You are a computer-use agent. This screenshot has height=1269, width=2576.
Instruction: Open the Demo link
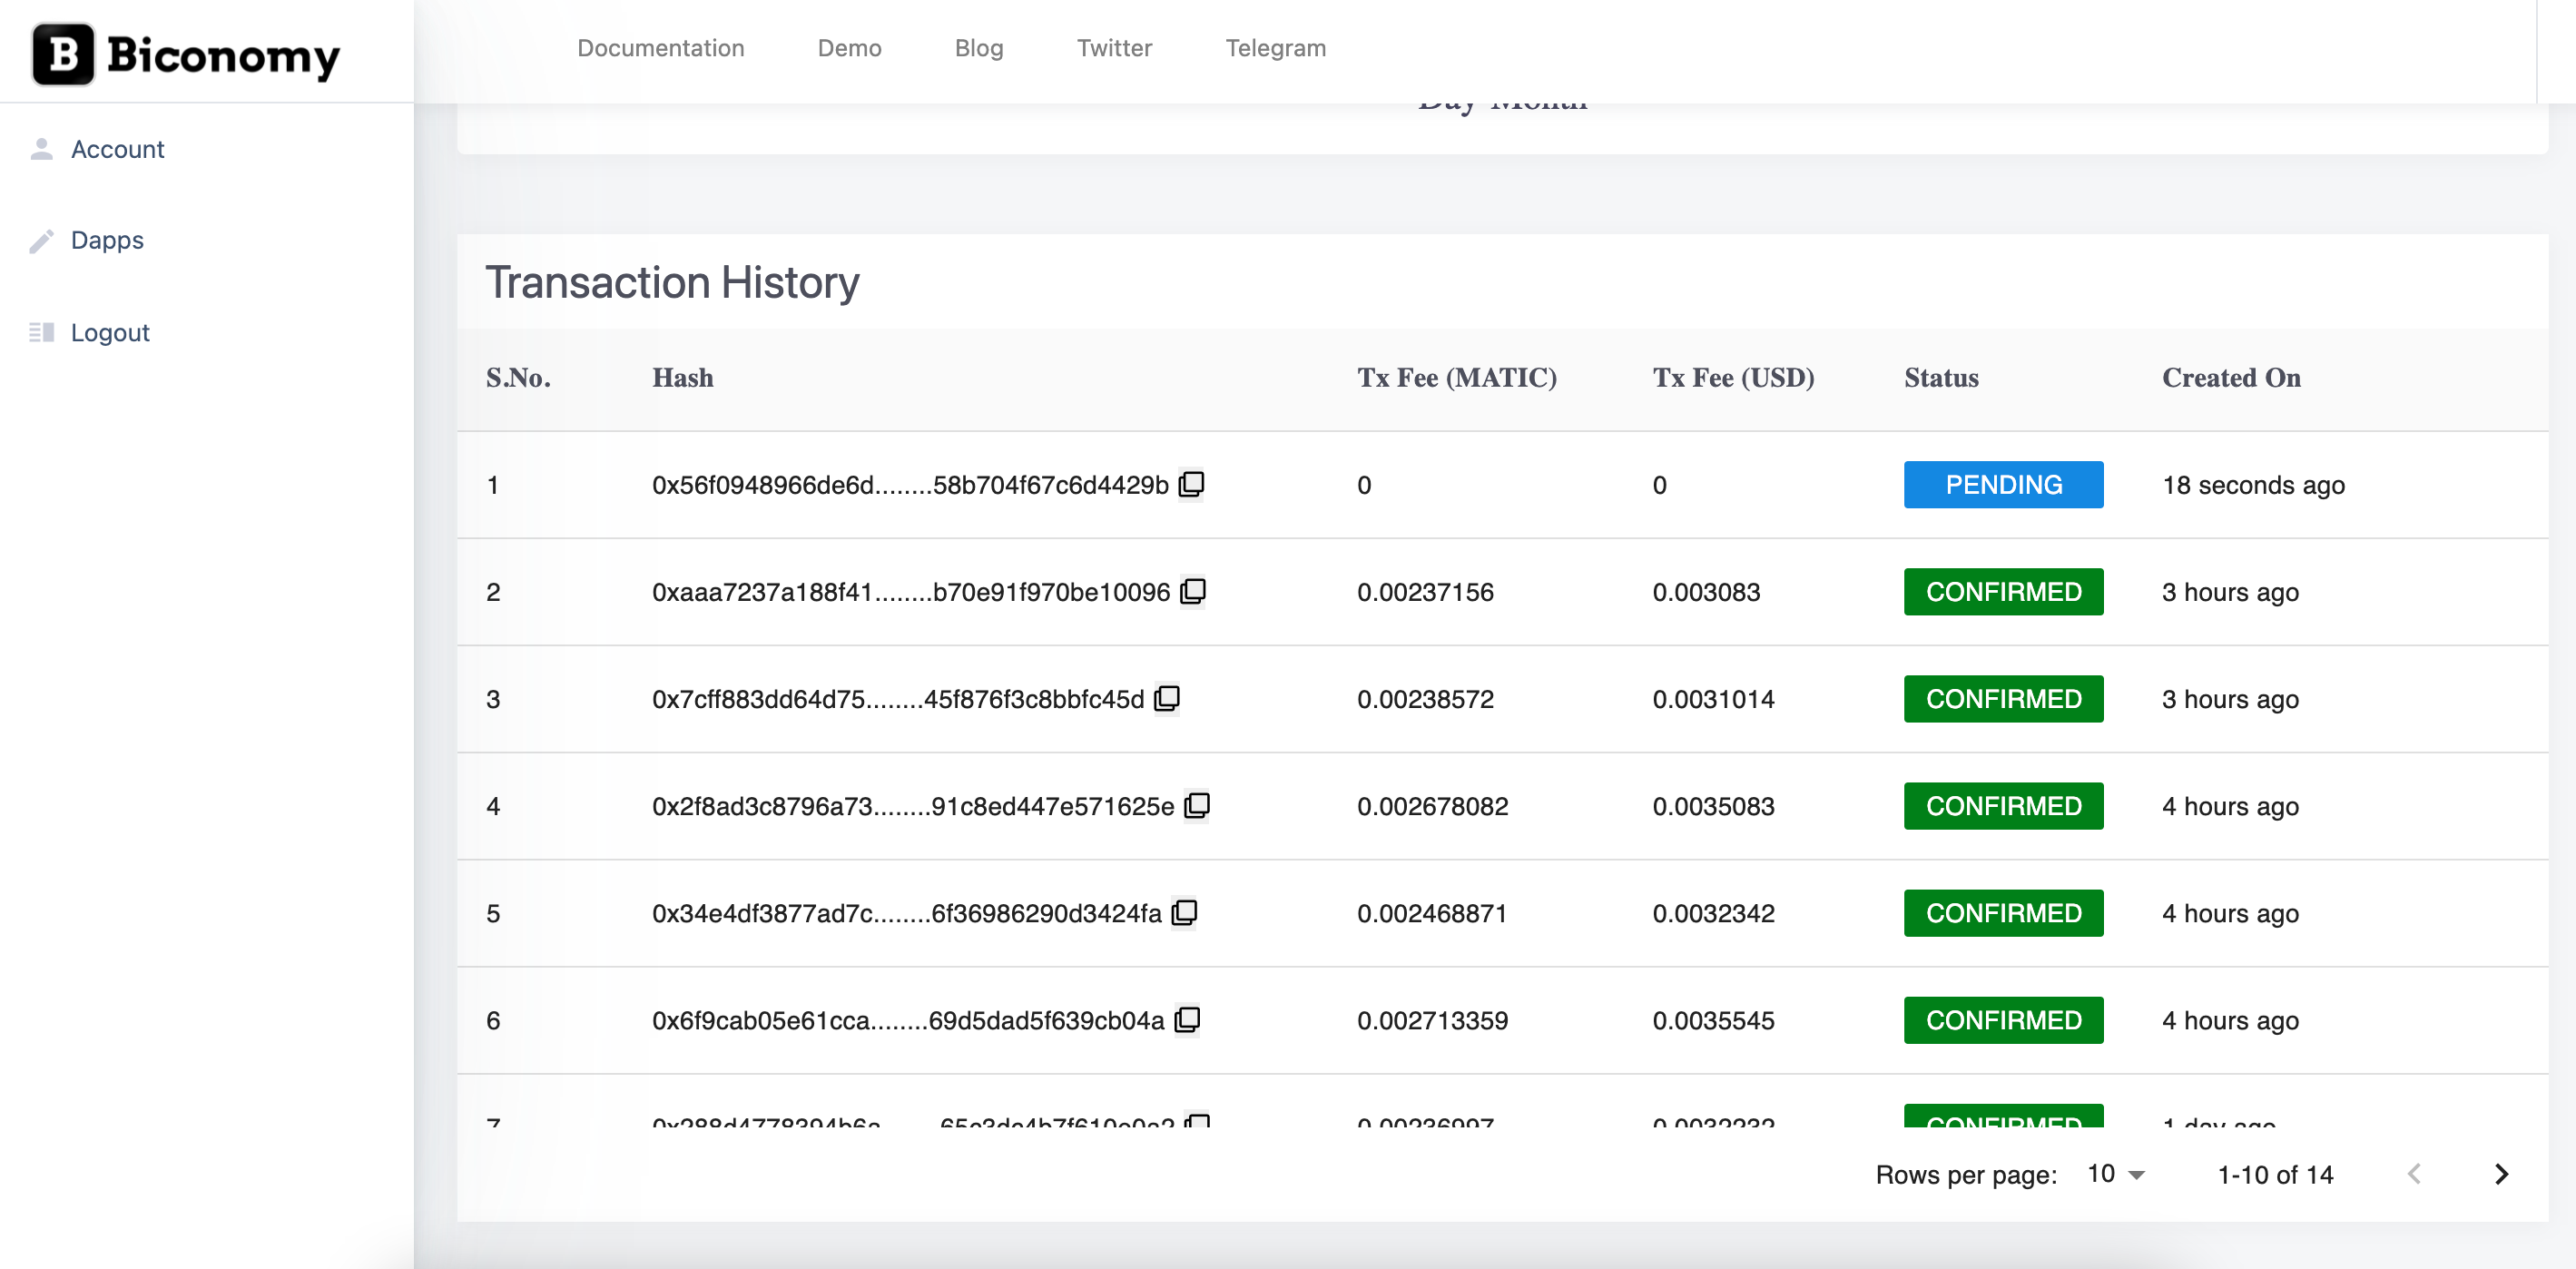849,48
